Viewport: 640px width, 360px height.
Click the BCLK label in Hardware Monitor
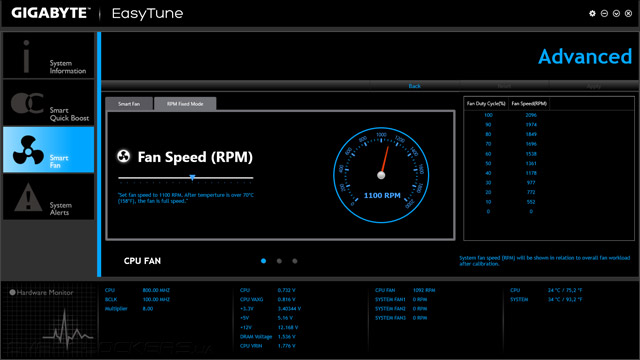[111, 299]
